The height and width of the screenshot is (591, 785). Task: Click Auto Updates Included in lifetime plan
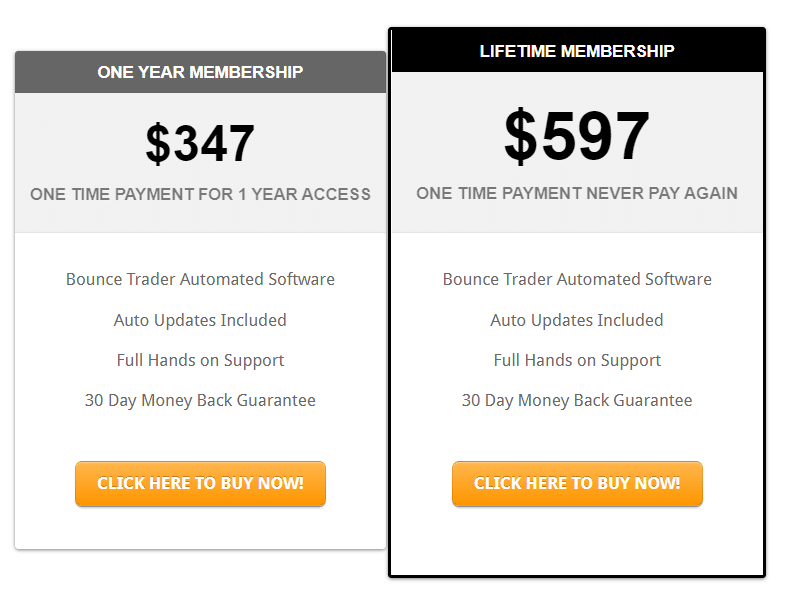pyautogui.click(x=577, y=320)
